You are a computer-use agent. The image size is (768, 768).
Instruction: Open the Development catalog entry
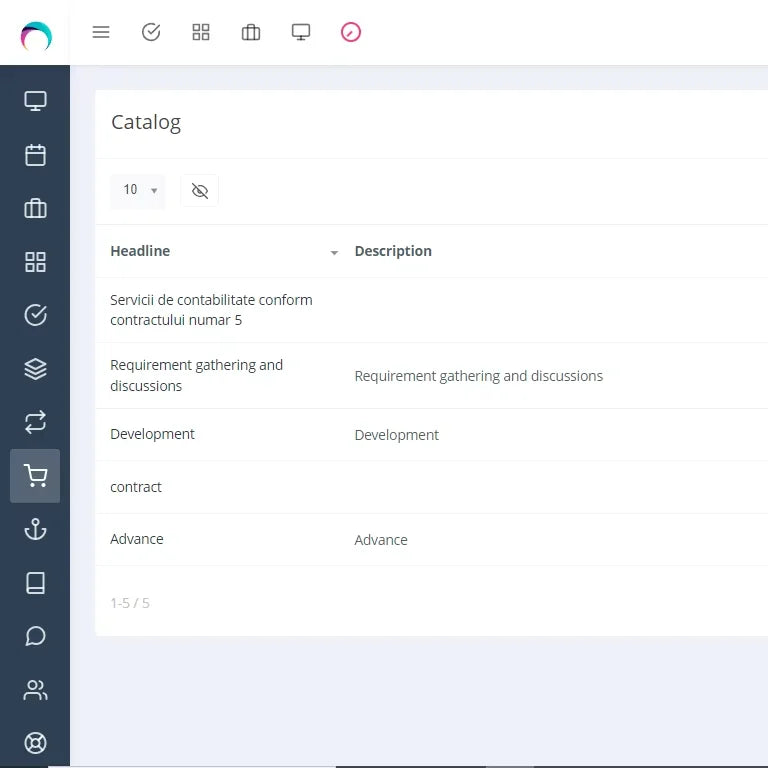pyautogui.click(x=152, y=434)
